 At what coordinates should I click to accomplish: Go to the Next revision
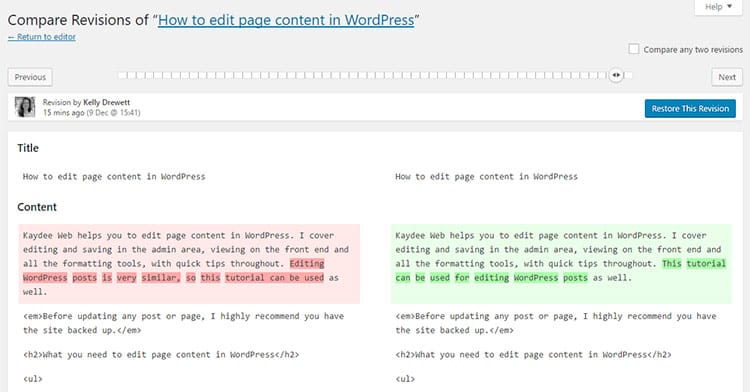pos(727,77)
